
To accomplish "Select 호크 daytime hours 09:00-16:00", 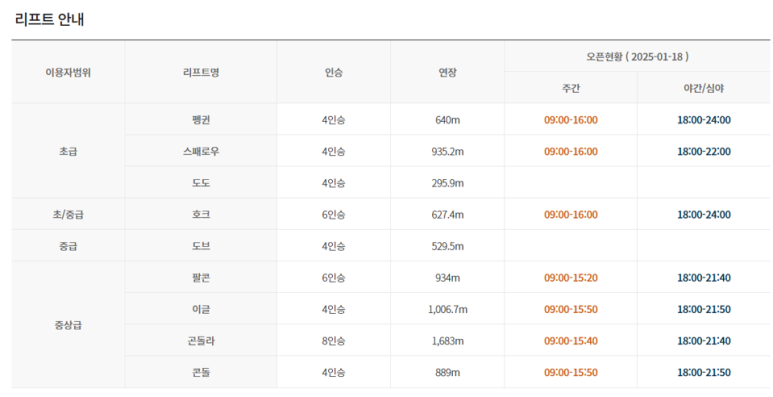I will pos(571,215).
